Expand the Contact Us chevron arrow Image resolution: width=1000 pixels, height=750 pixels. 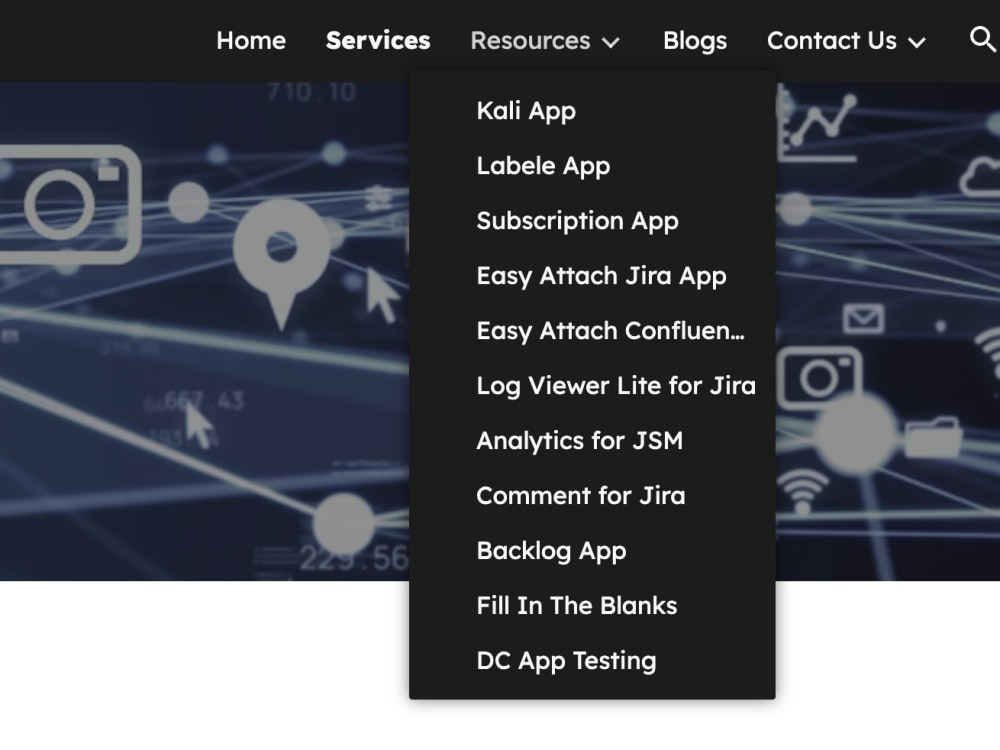[x=916, y=43]
